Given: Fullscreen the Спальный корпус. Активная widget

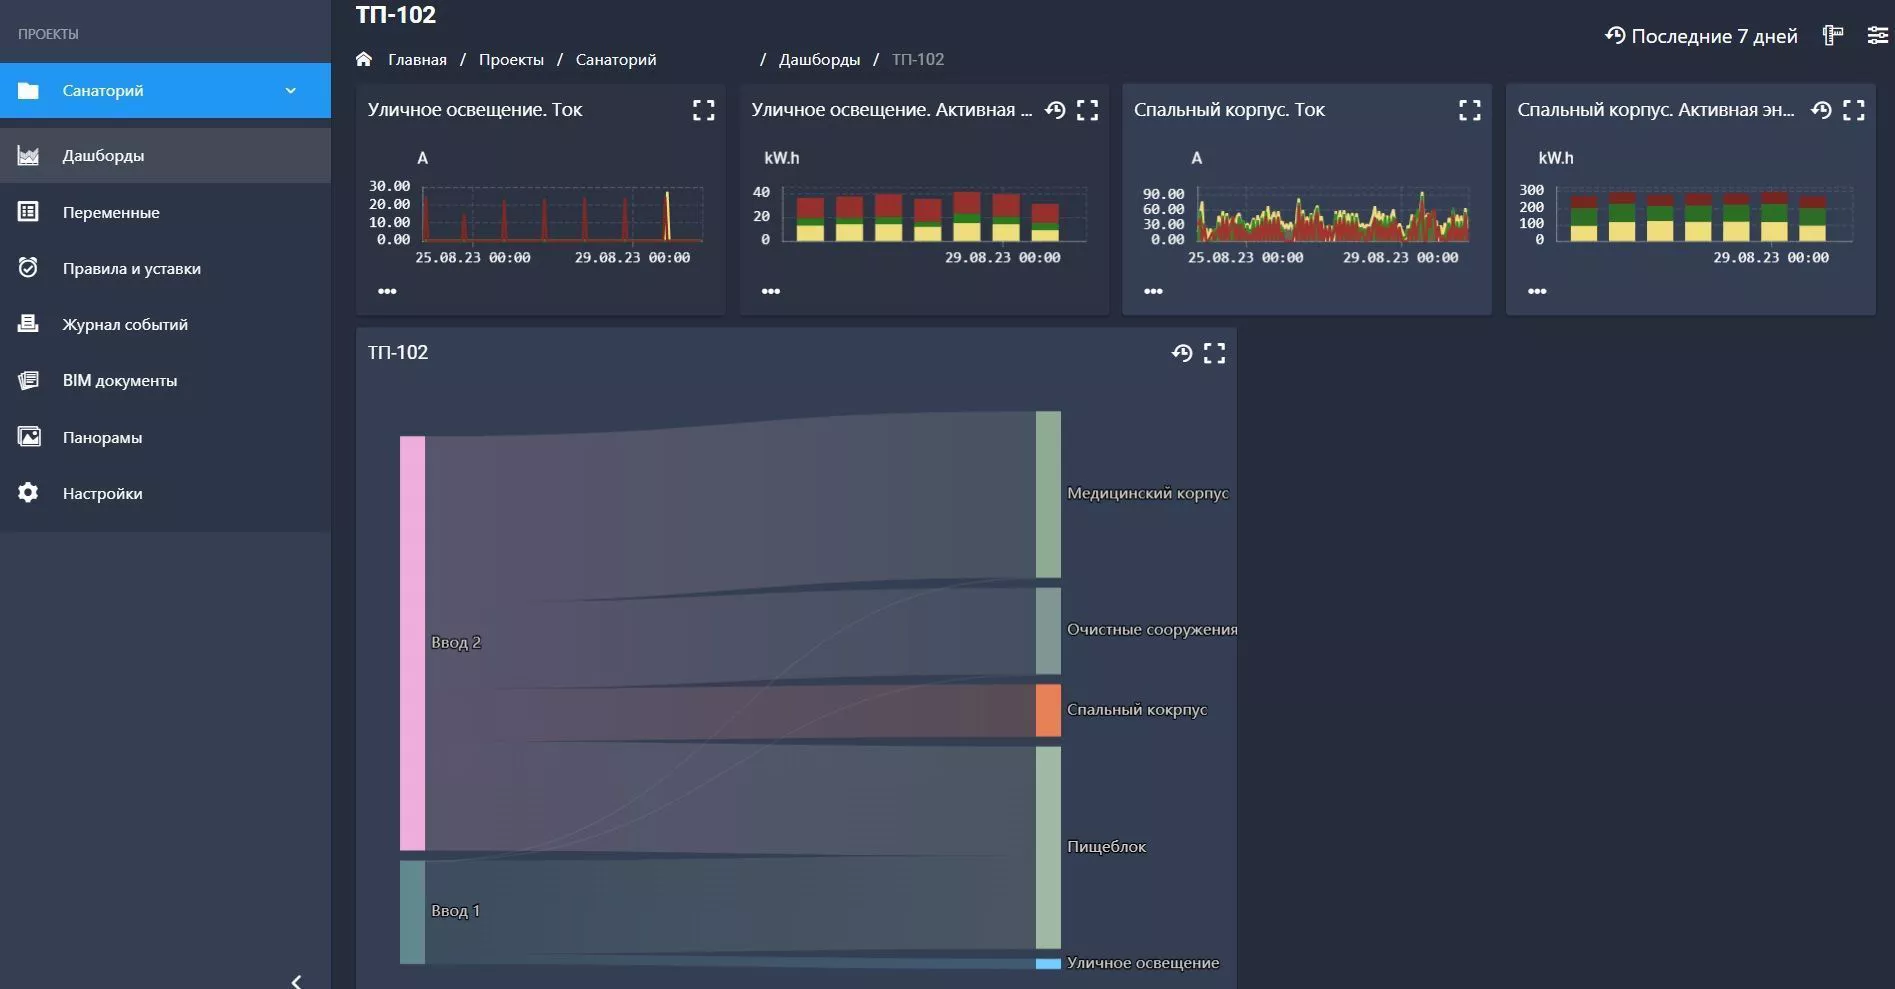Looking at the screenshot, I should pyautogui.click(x=1854, y=110).
